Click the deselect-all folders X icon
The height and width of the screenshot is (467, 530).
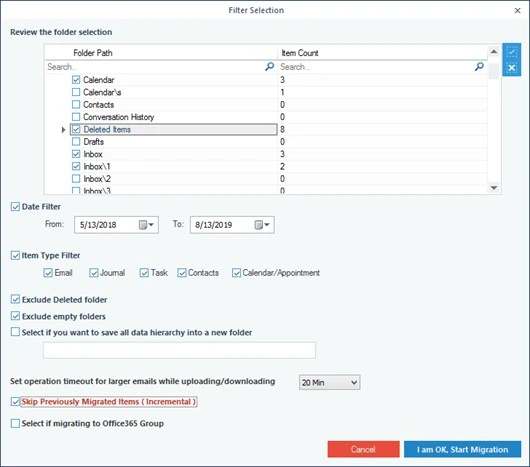[511, 68]
